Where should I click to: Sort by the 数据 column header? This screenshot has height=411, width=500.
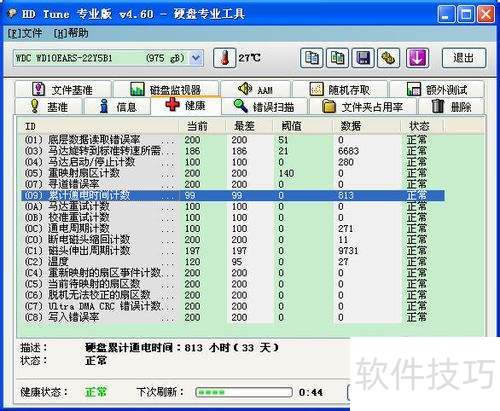click(x=367, y=126)
